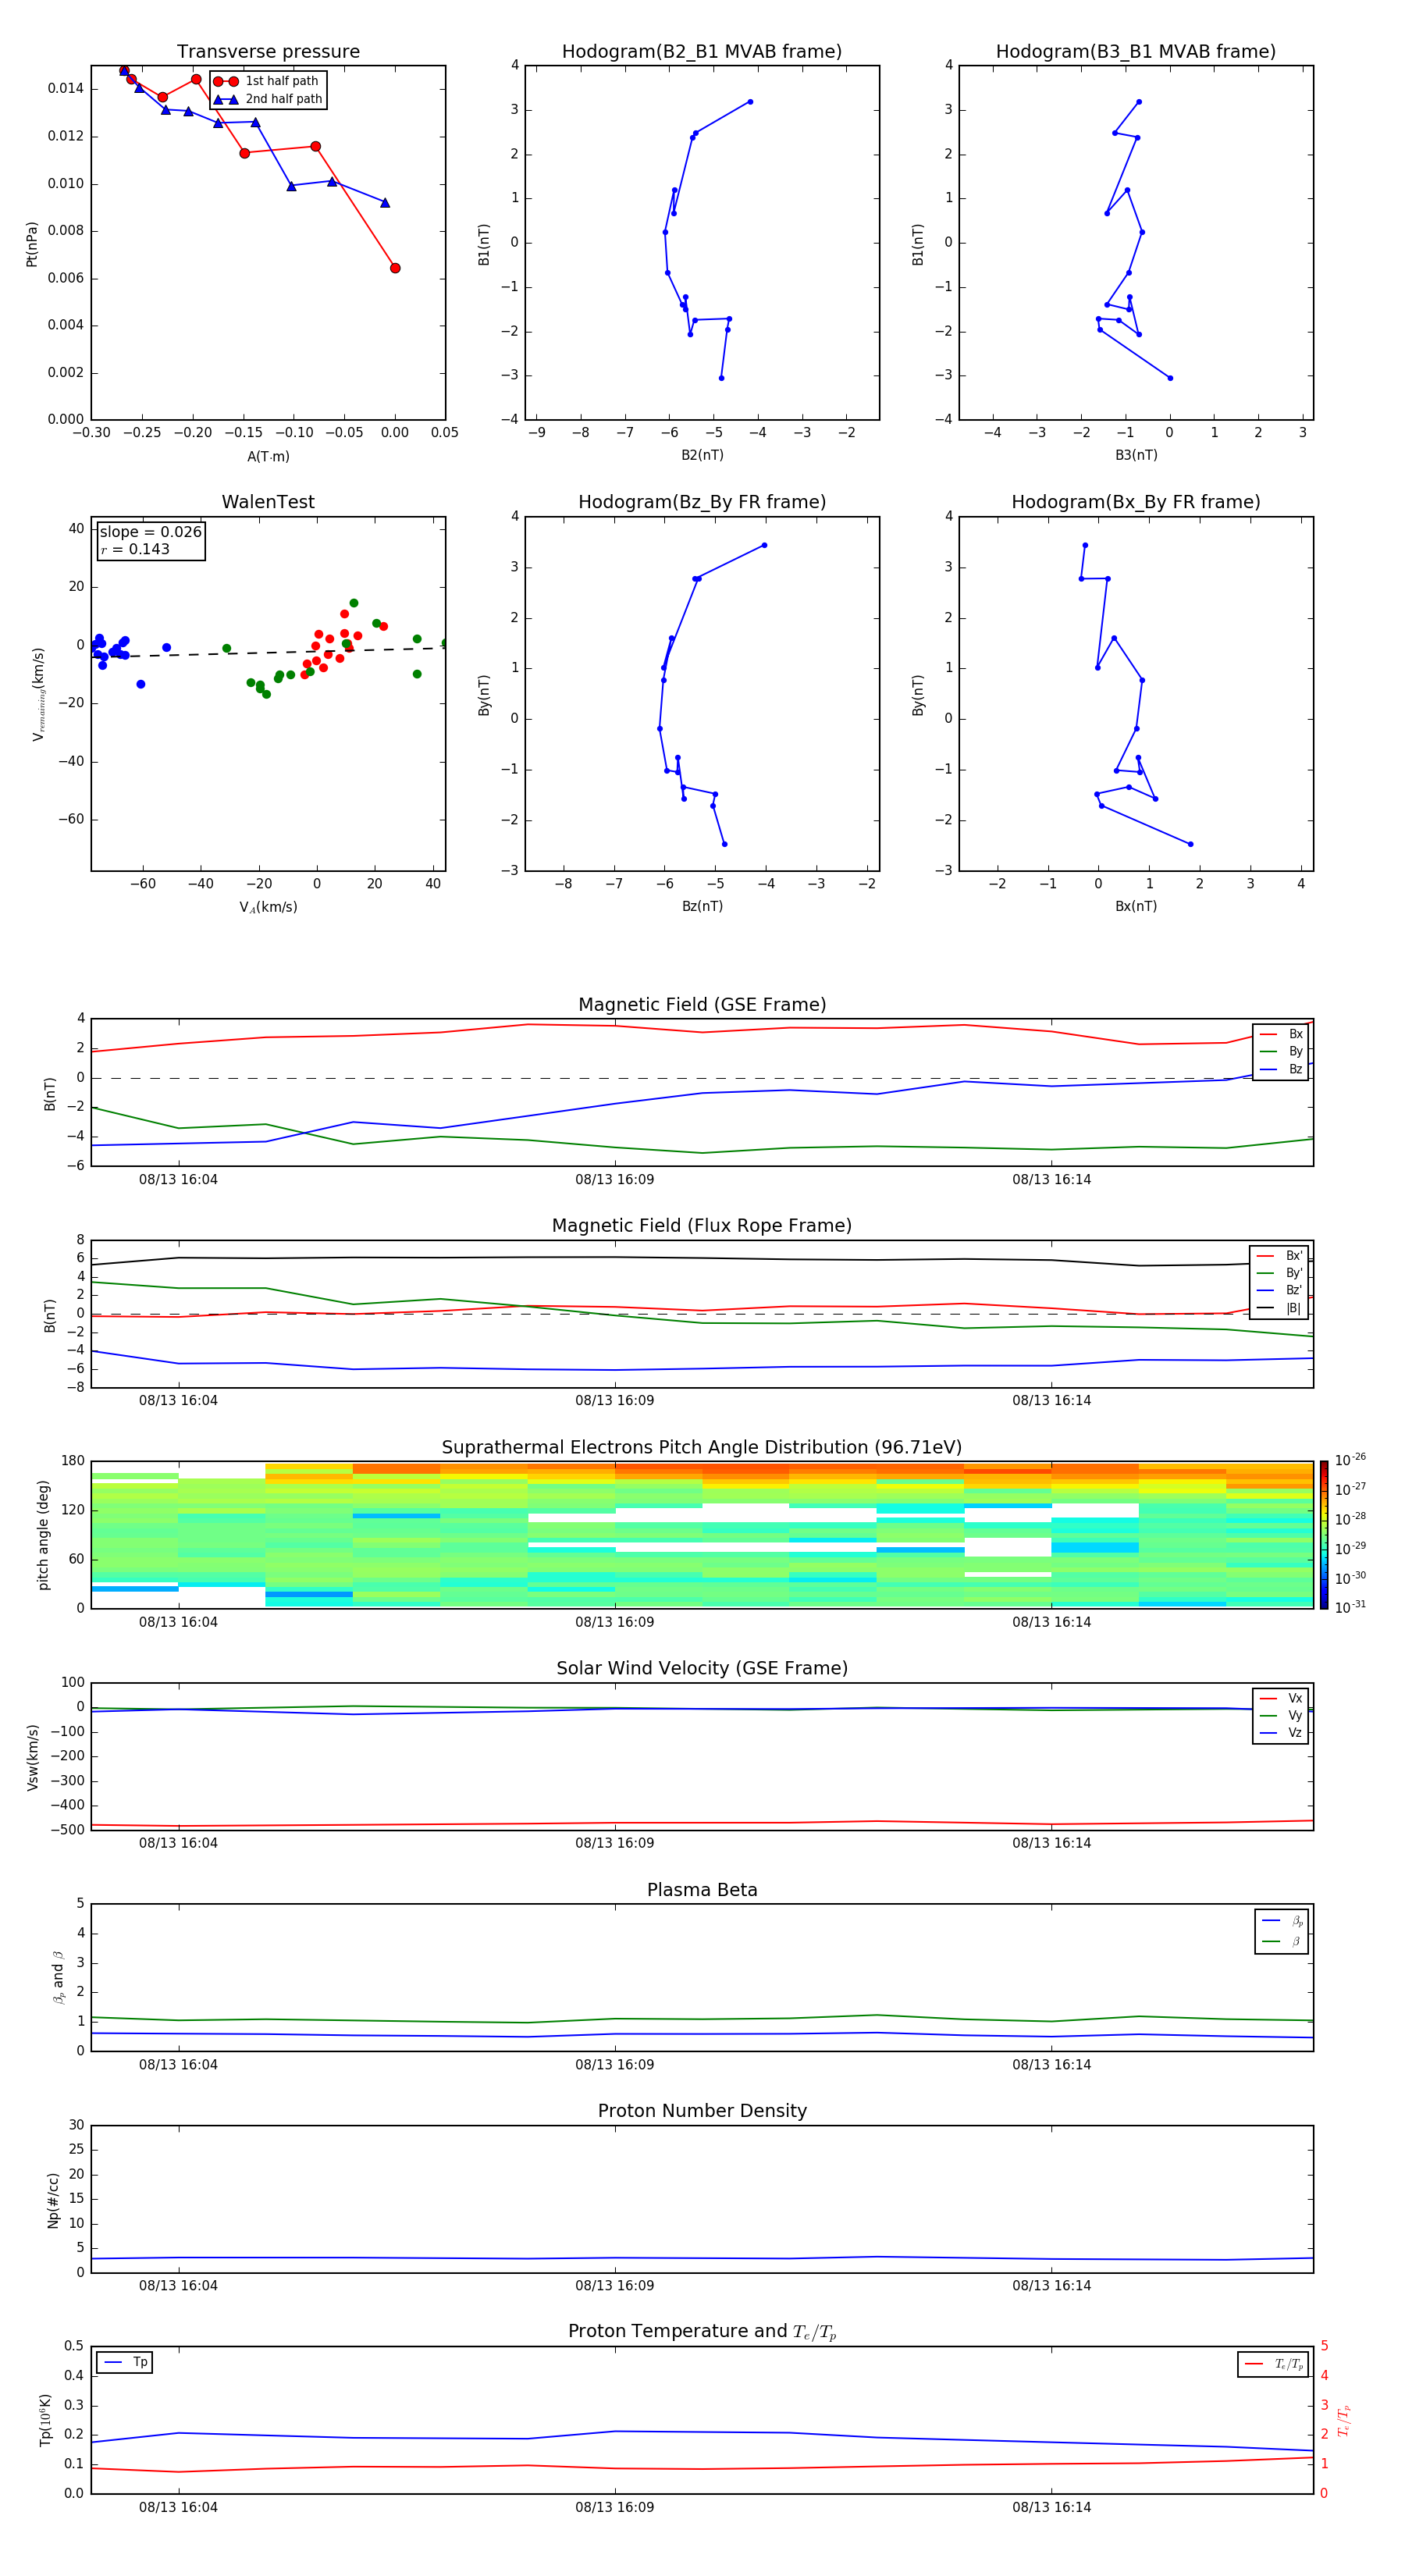The image size is (1405, 2576).
Task: Click the 'Hodogram(Bx_By FR frame)' title
Action: [x=1136, y=502]
